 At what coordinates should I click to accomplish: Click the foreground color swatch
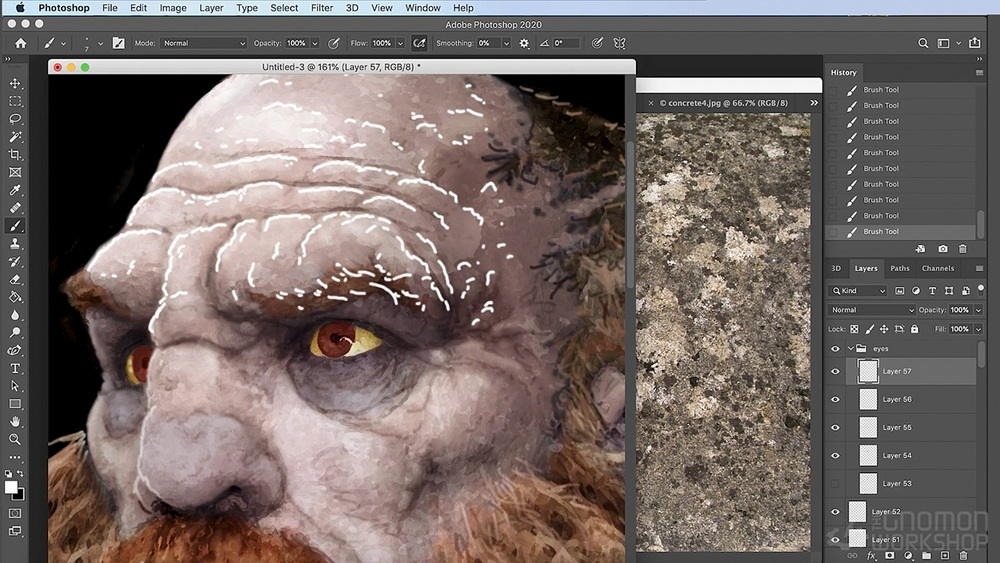click(x=11, y=487)
